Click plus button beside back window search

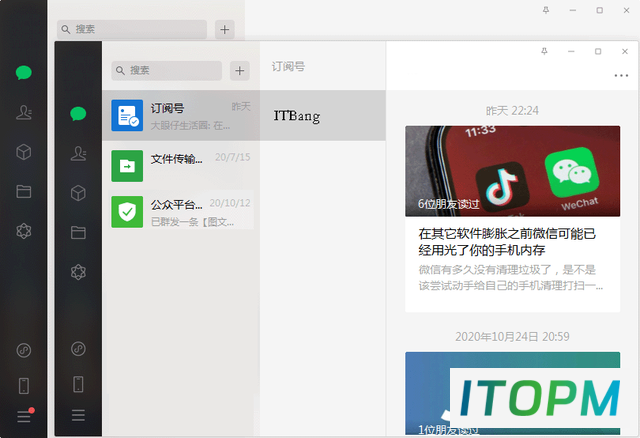point(224,29)
